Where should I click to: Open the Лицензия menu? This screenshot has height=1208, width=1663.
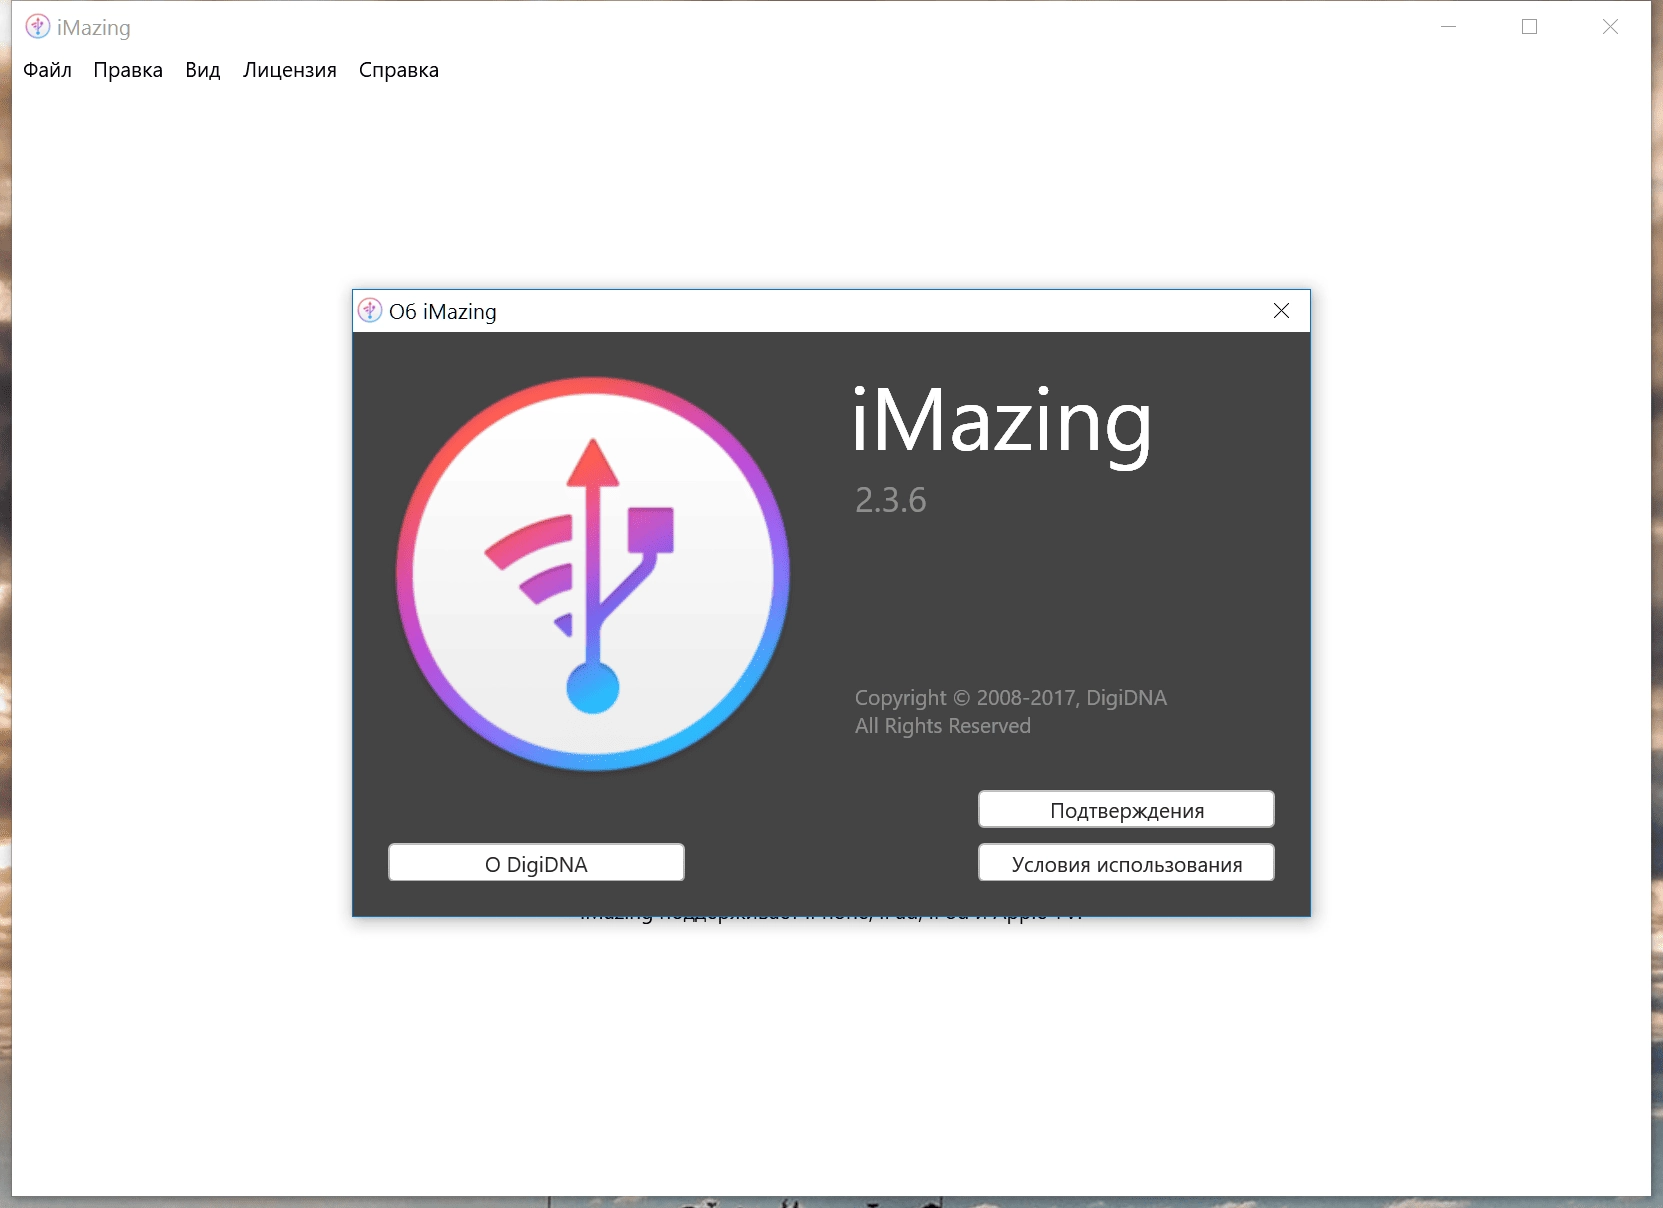click(x=290, y=70)
